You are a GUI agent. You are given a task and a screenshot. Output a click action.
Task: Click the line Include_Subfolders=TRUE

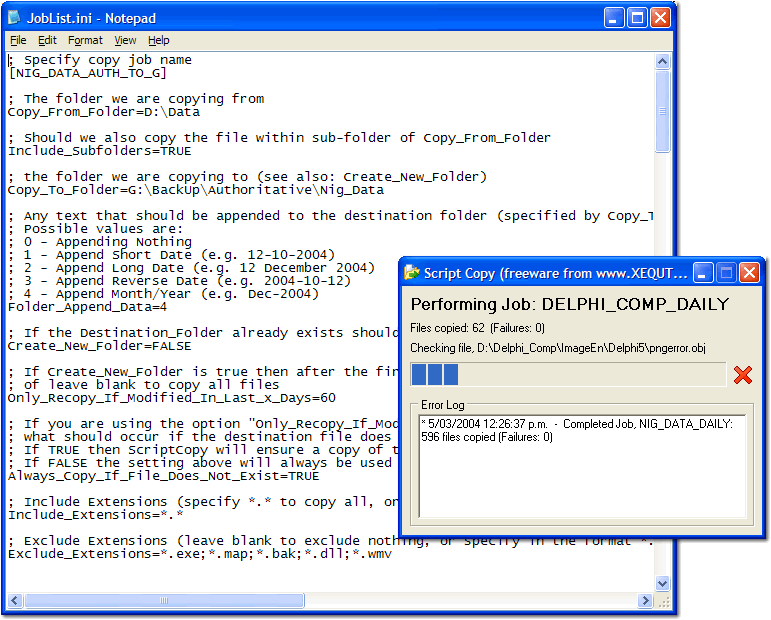click(99, 151)
